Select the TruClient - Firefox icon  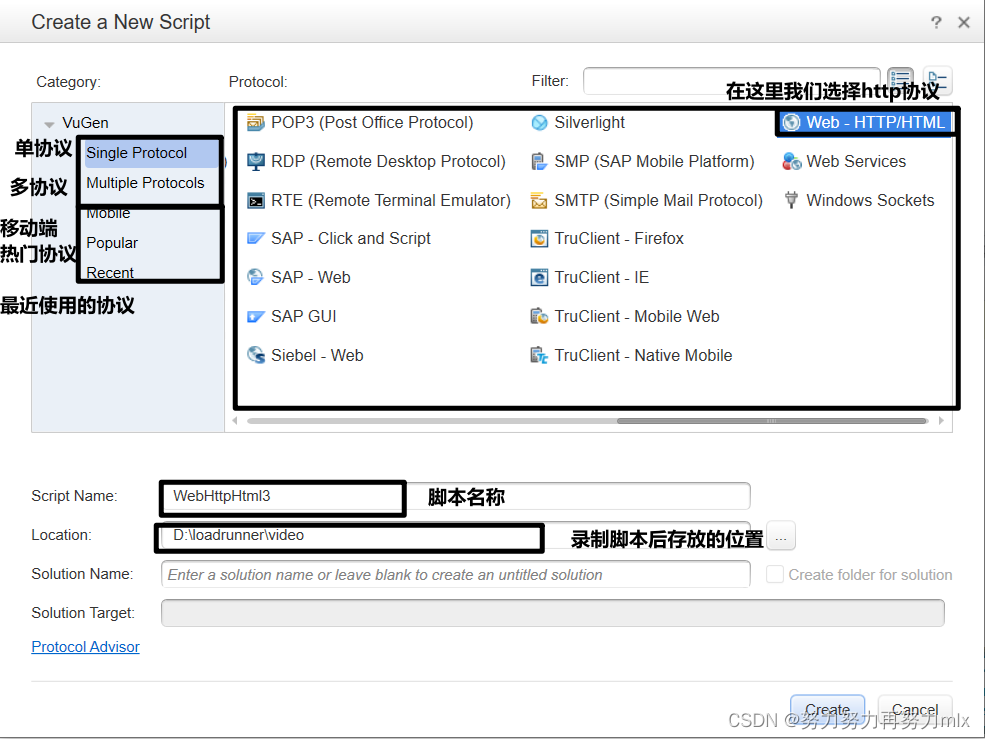(x=540, y=239)
